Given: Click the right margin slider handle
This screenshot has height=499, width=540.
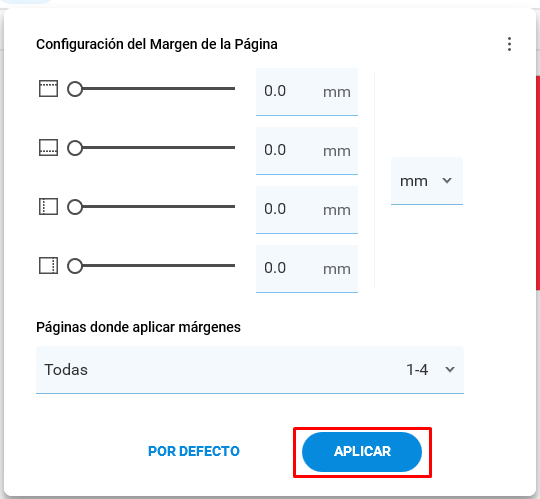Looking at the screenshot, I should 75,266.
